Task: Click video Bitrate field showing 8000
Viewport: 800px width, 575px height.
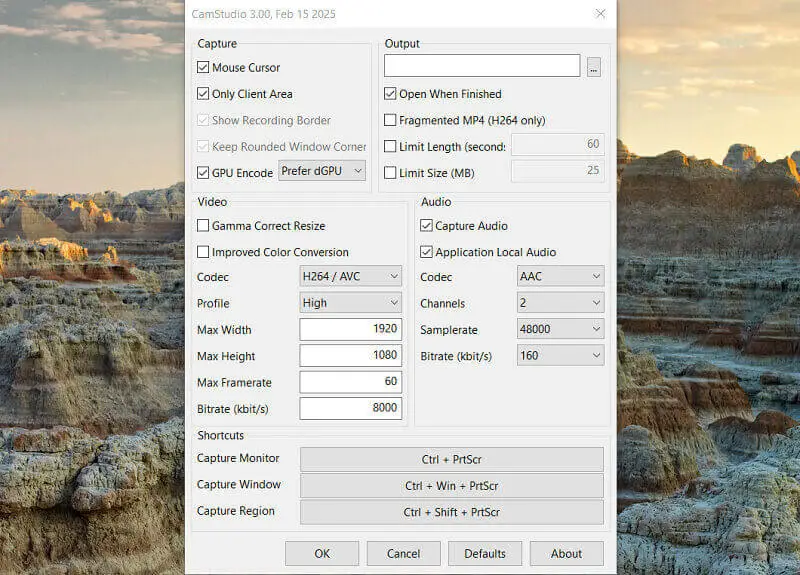Action: point(351,408)
